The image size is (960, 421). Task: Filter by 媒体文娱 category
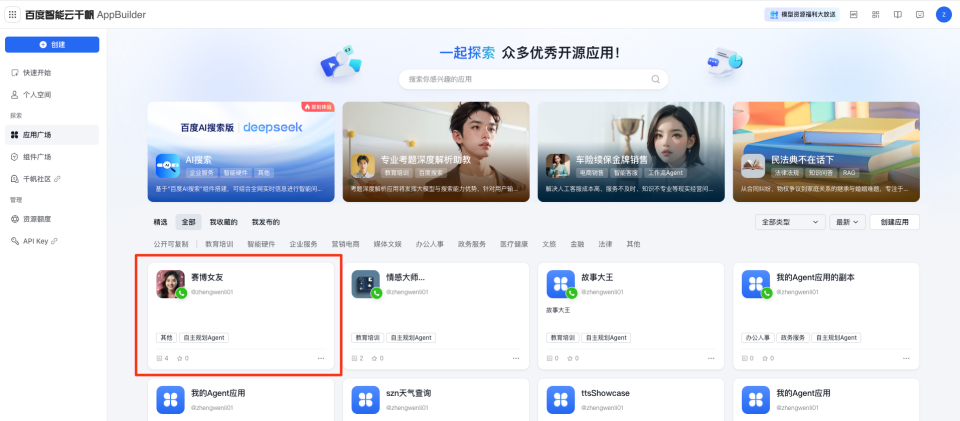coord(388,244)
